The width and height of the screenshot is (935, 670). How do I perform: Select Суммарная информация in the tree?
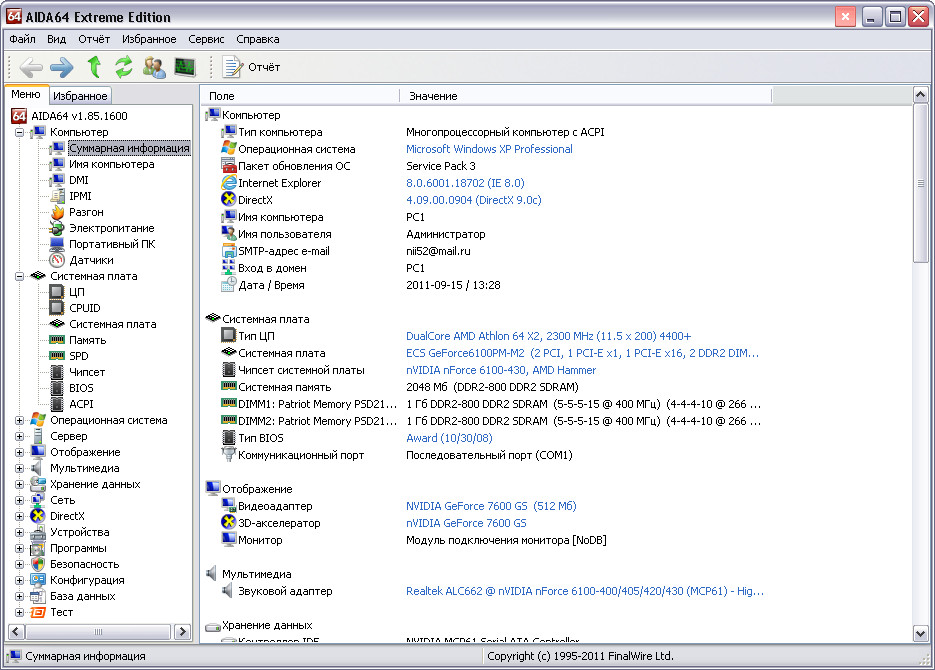point(129,148)
